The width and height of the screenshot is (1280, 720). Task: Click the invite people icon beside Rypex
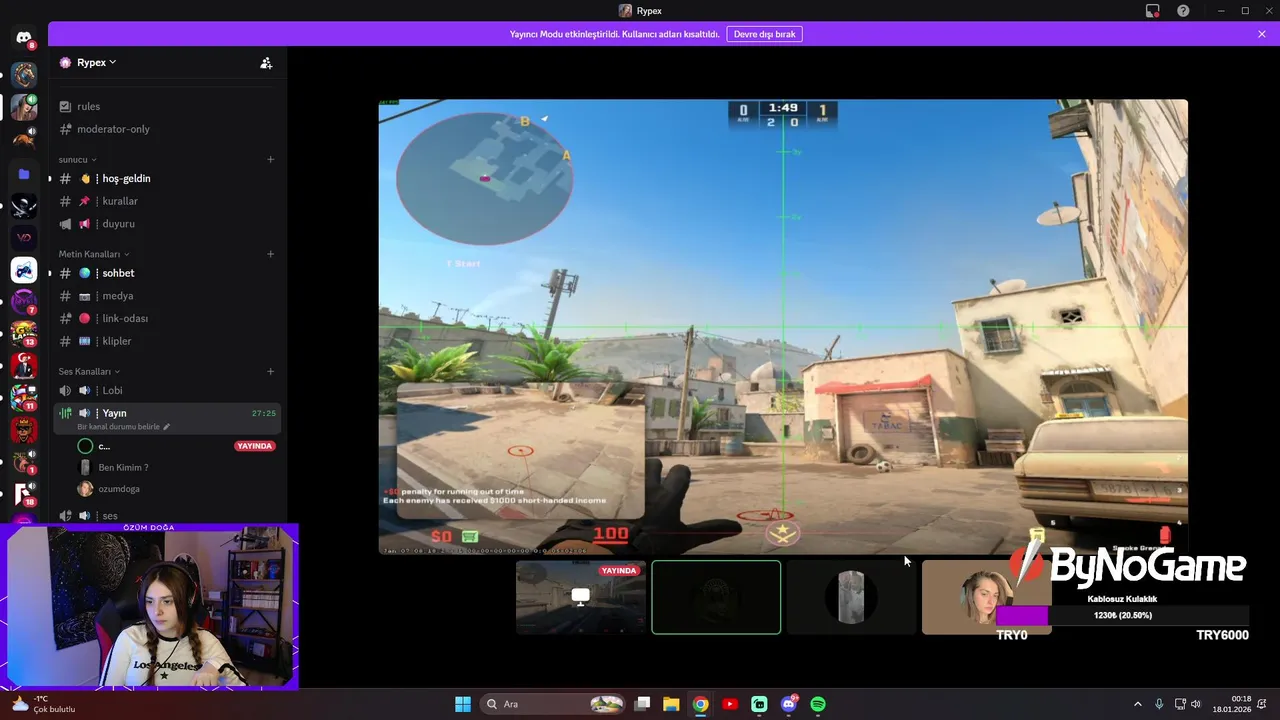point(266,62)
